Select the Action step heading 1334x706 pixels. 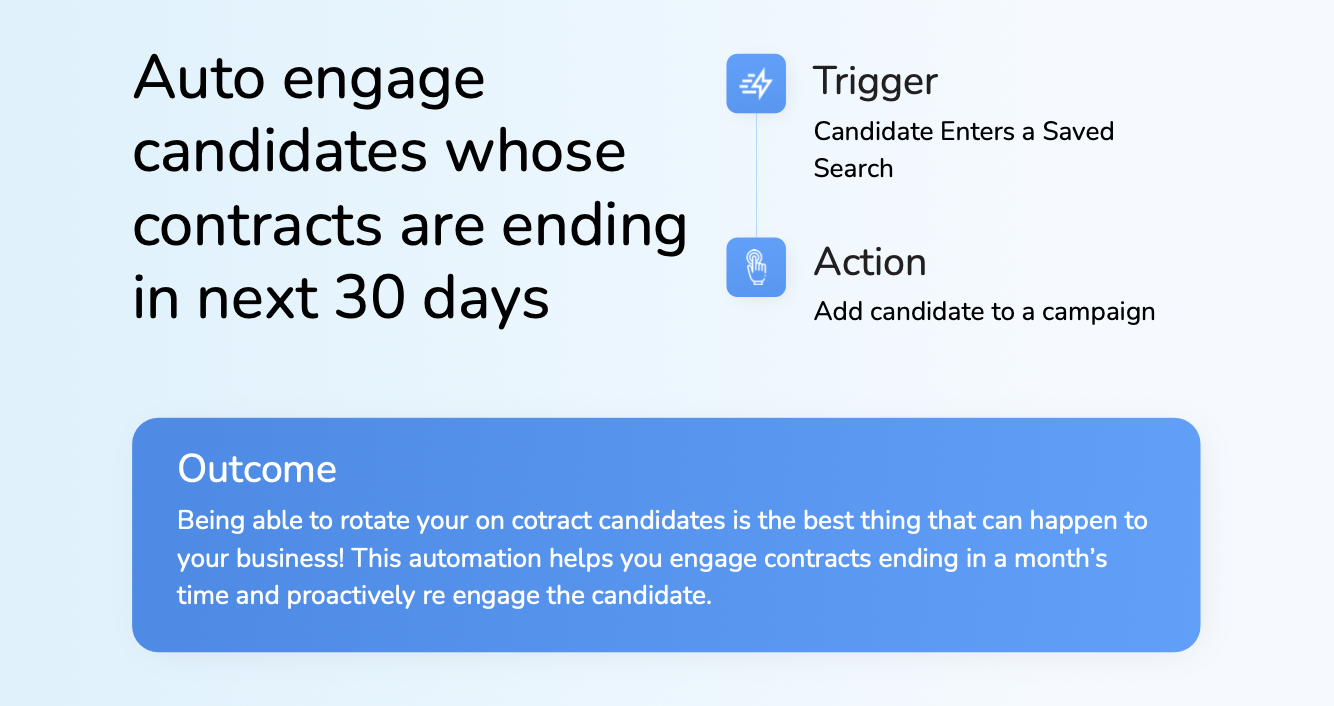tap(870, 262)
